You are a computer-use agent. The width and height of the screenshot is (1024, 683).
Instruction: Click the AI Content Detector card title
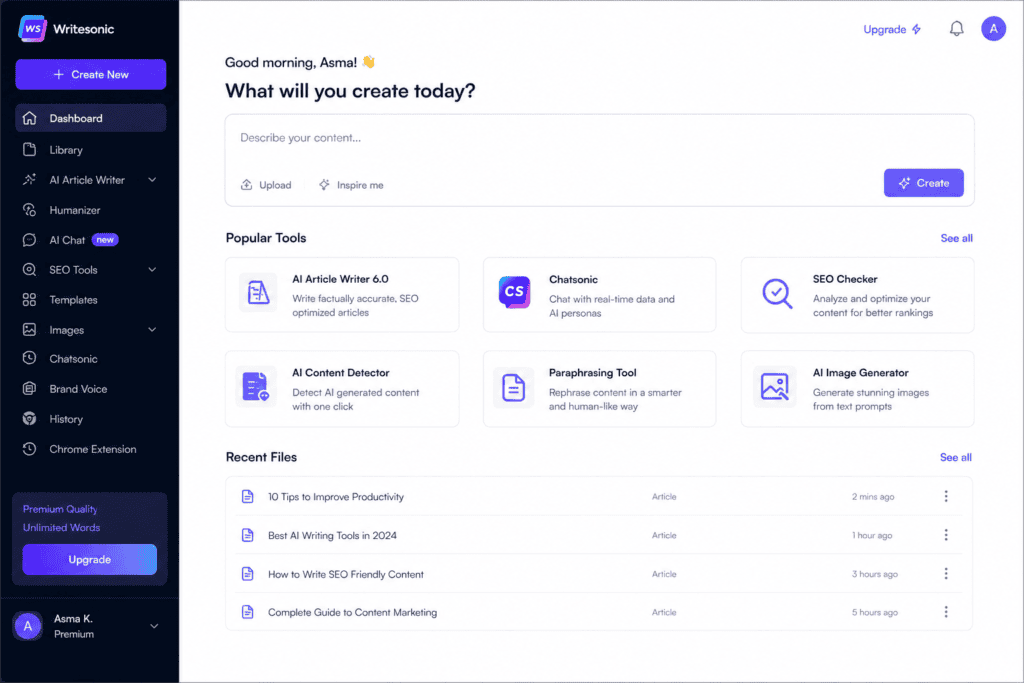[x=341, y=372]
